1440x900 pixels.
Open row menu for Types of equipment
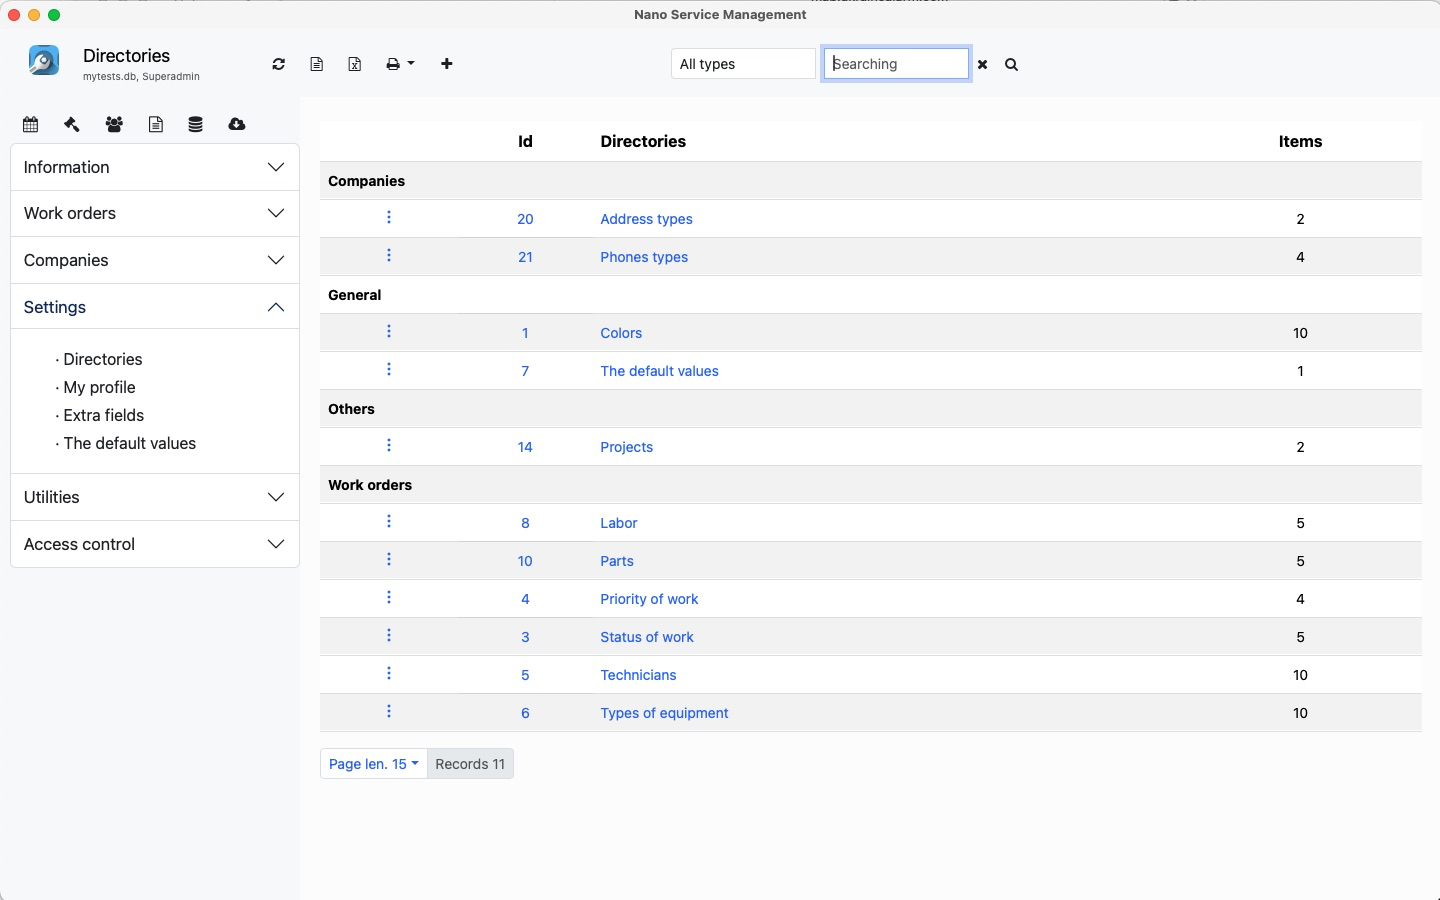pos(389,712)
